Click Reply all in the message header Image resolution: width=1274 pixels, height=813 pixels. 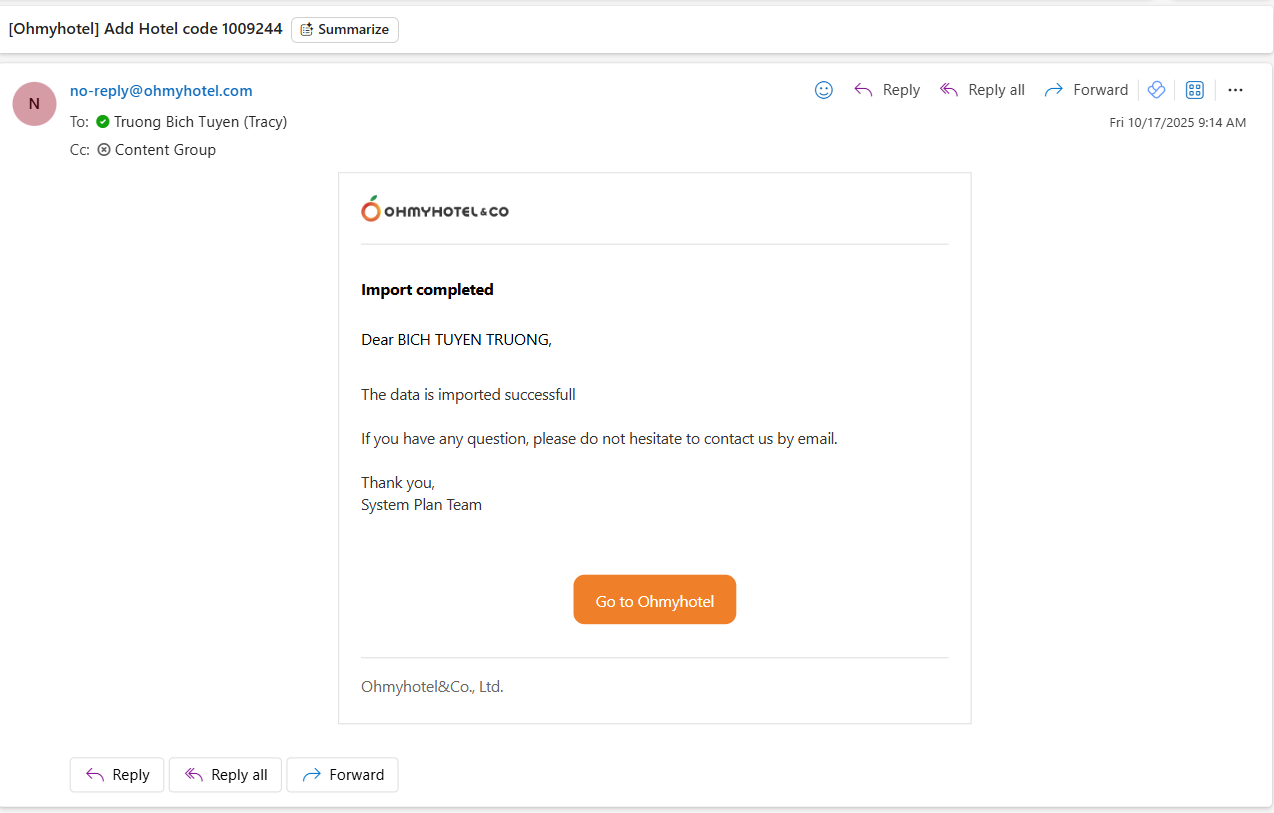coord(982,90)
